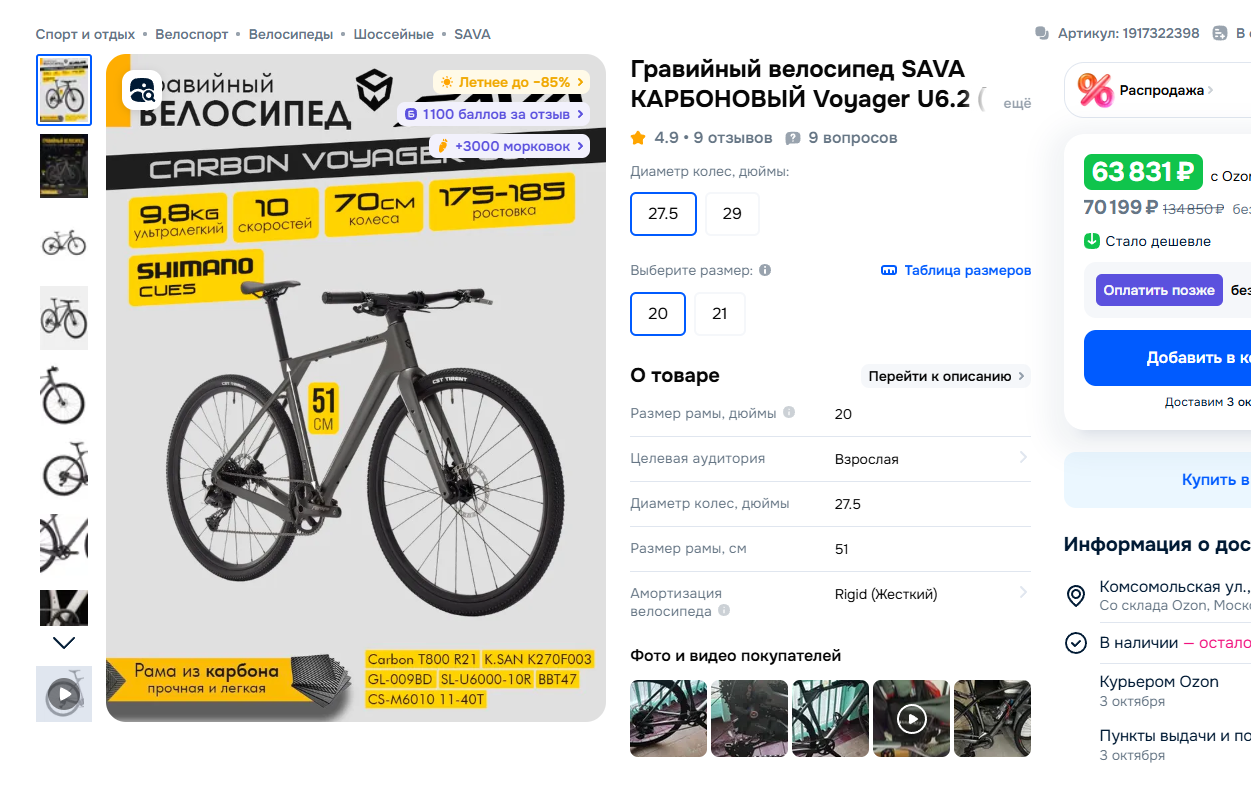
Task: Select wheel diameter 27.5
Action: click(x=663, y=214)
